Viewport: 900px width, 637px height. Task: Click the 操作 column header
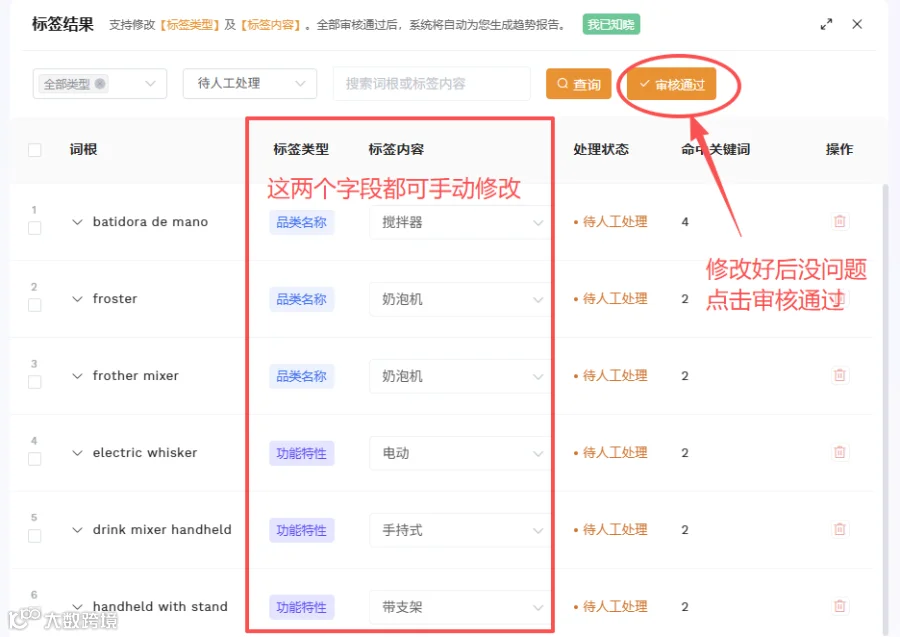point(839,149)
